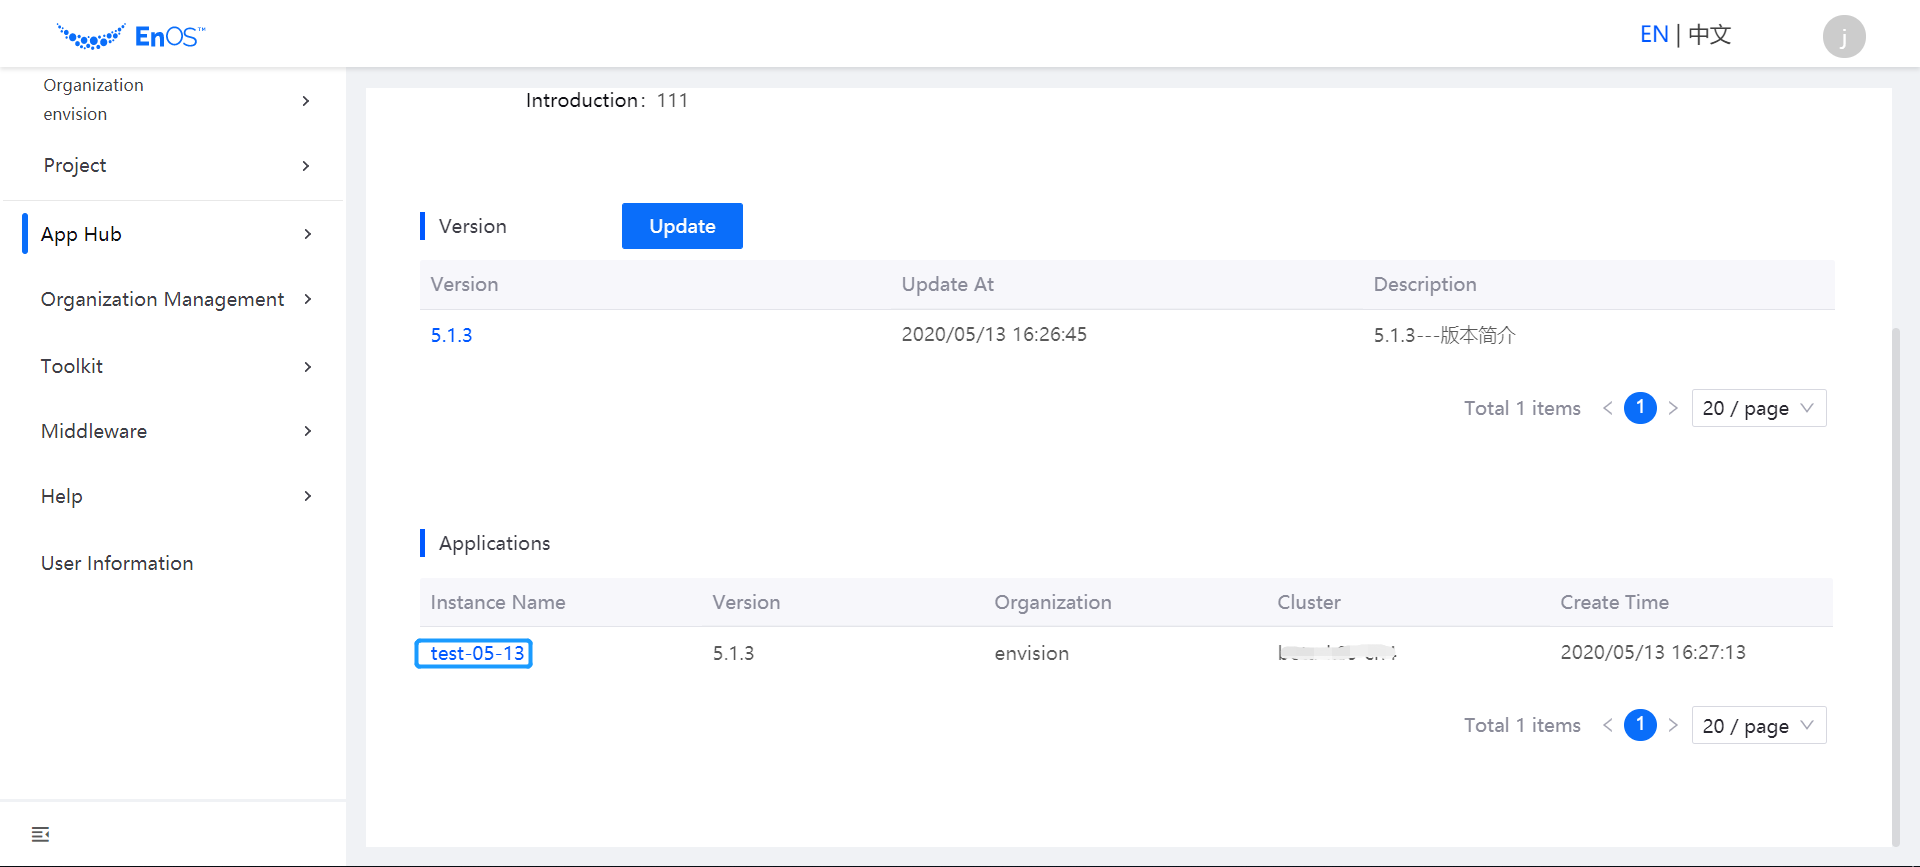This screenshot has height=867, width=1920.
Task: Click the Introduction: 111 text
Action: click(x=607, y=100)
